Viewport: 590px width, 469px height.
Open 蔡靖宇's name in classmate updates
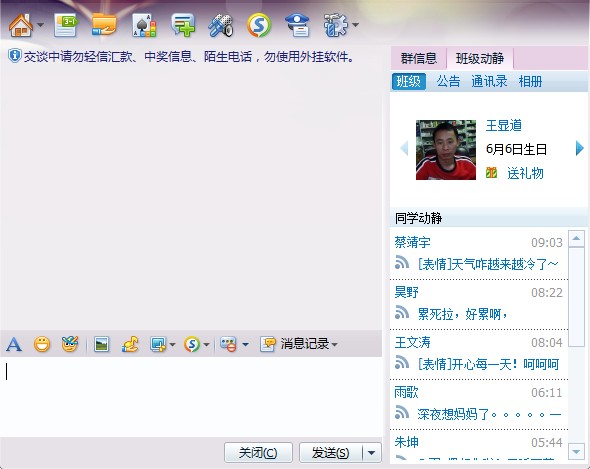412,242
